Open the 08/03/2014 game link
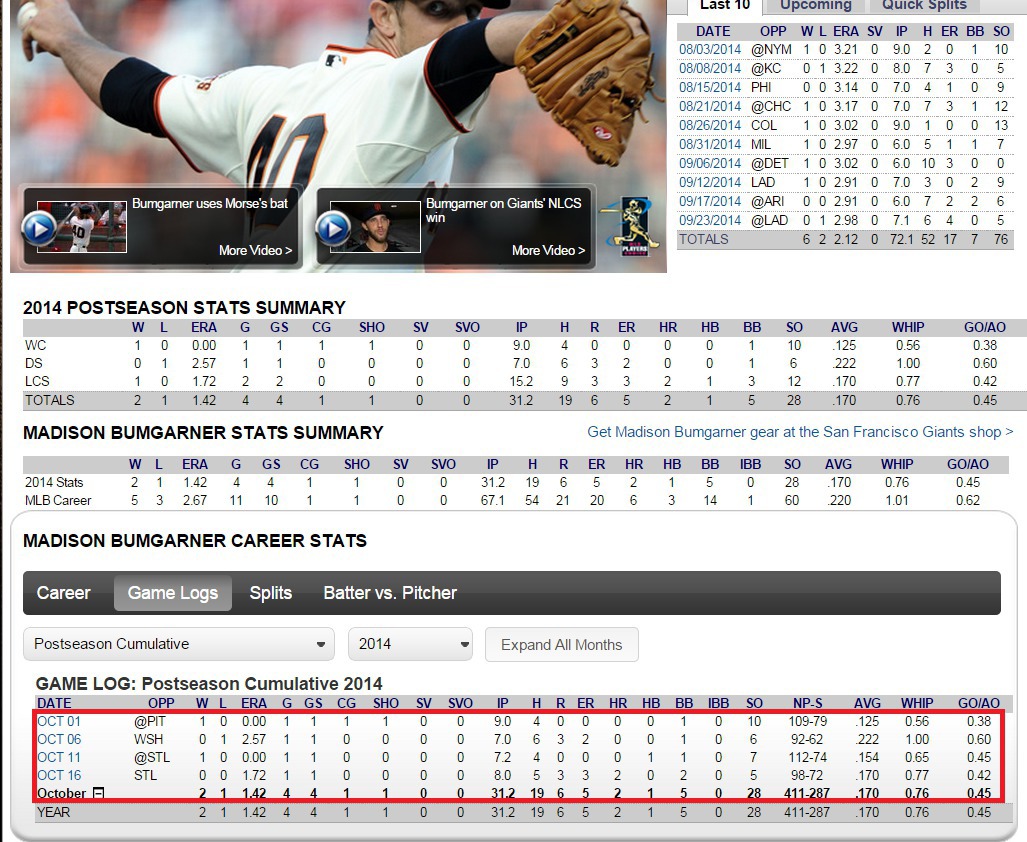This screenshot has height=842, width=1027. tap(710, 50)
